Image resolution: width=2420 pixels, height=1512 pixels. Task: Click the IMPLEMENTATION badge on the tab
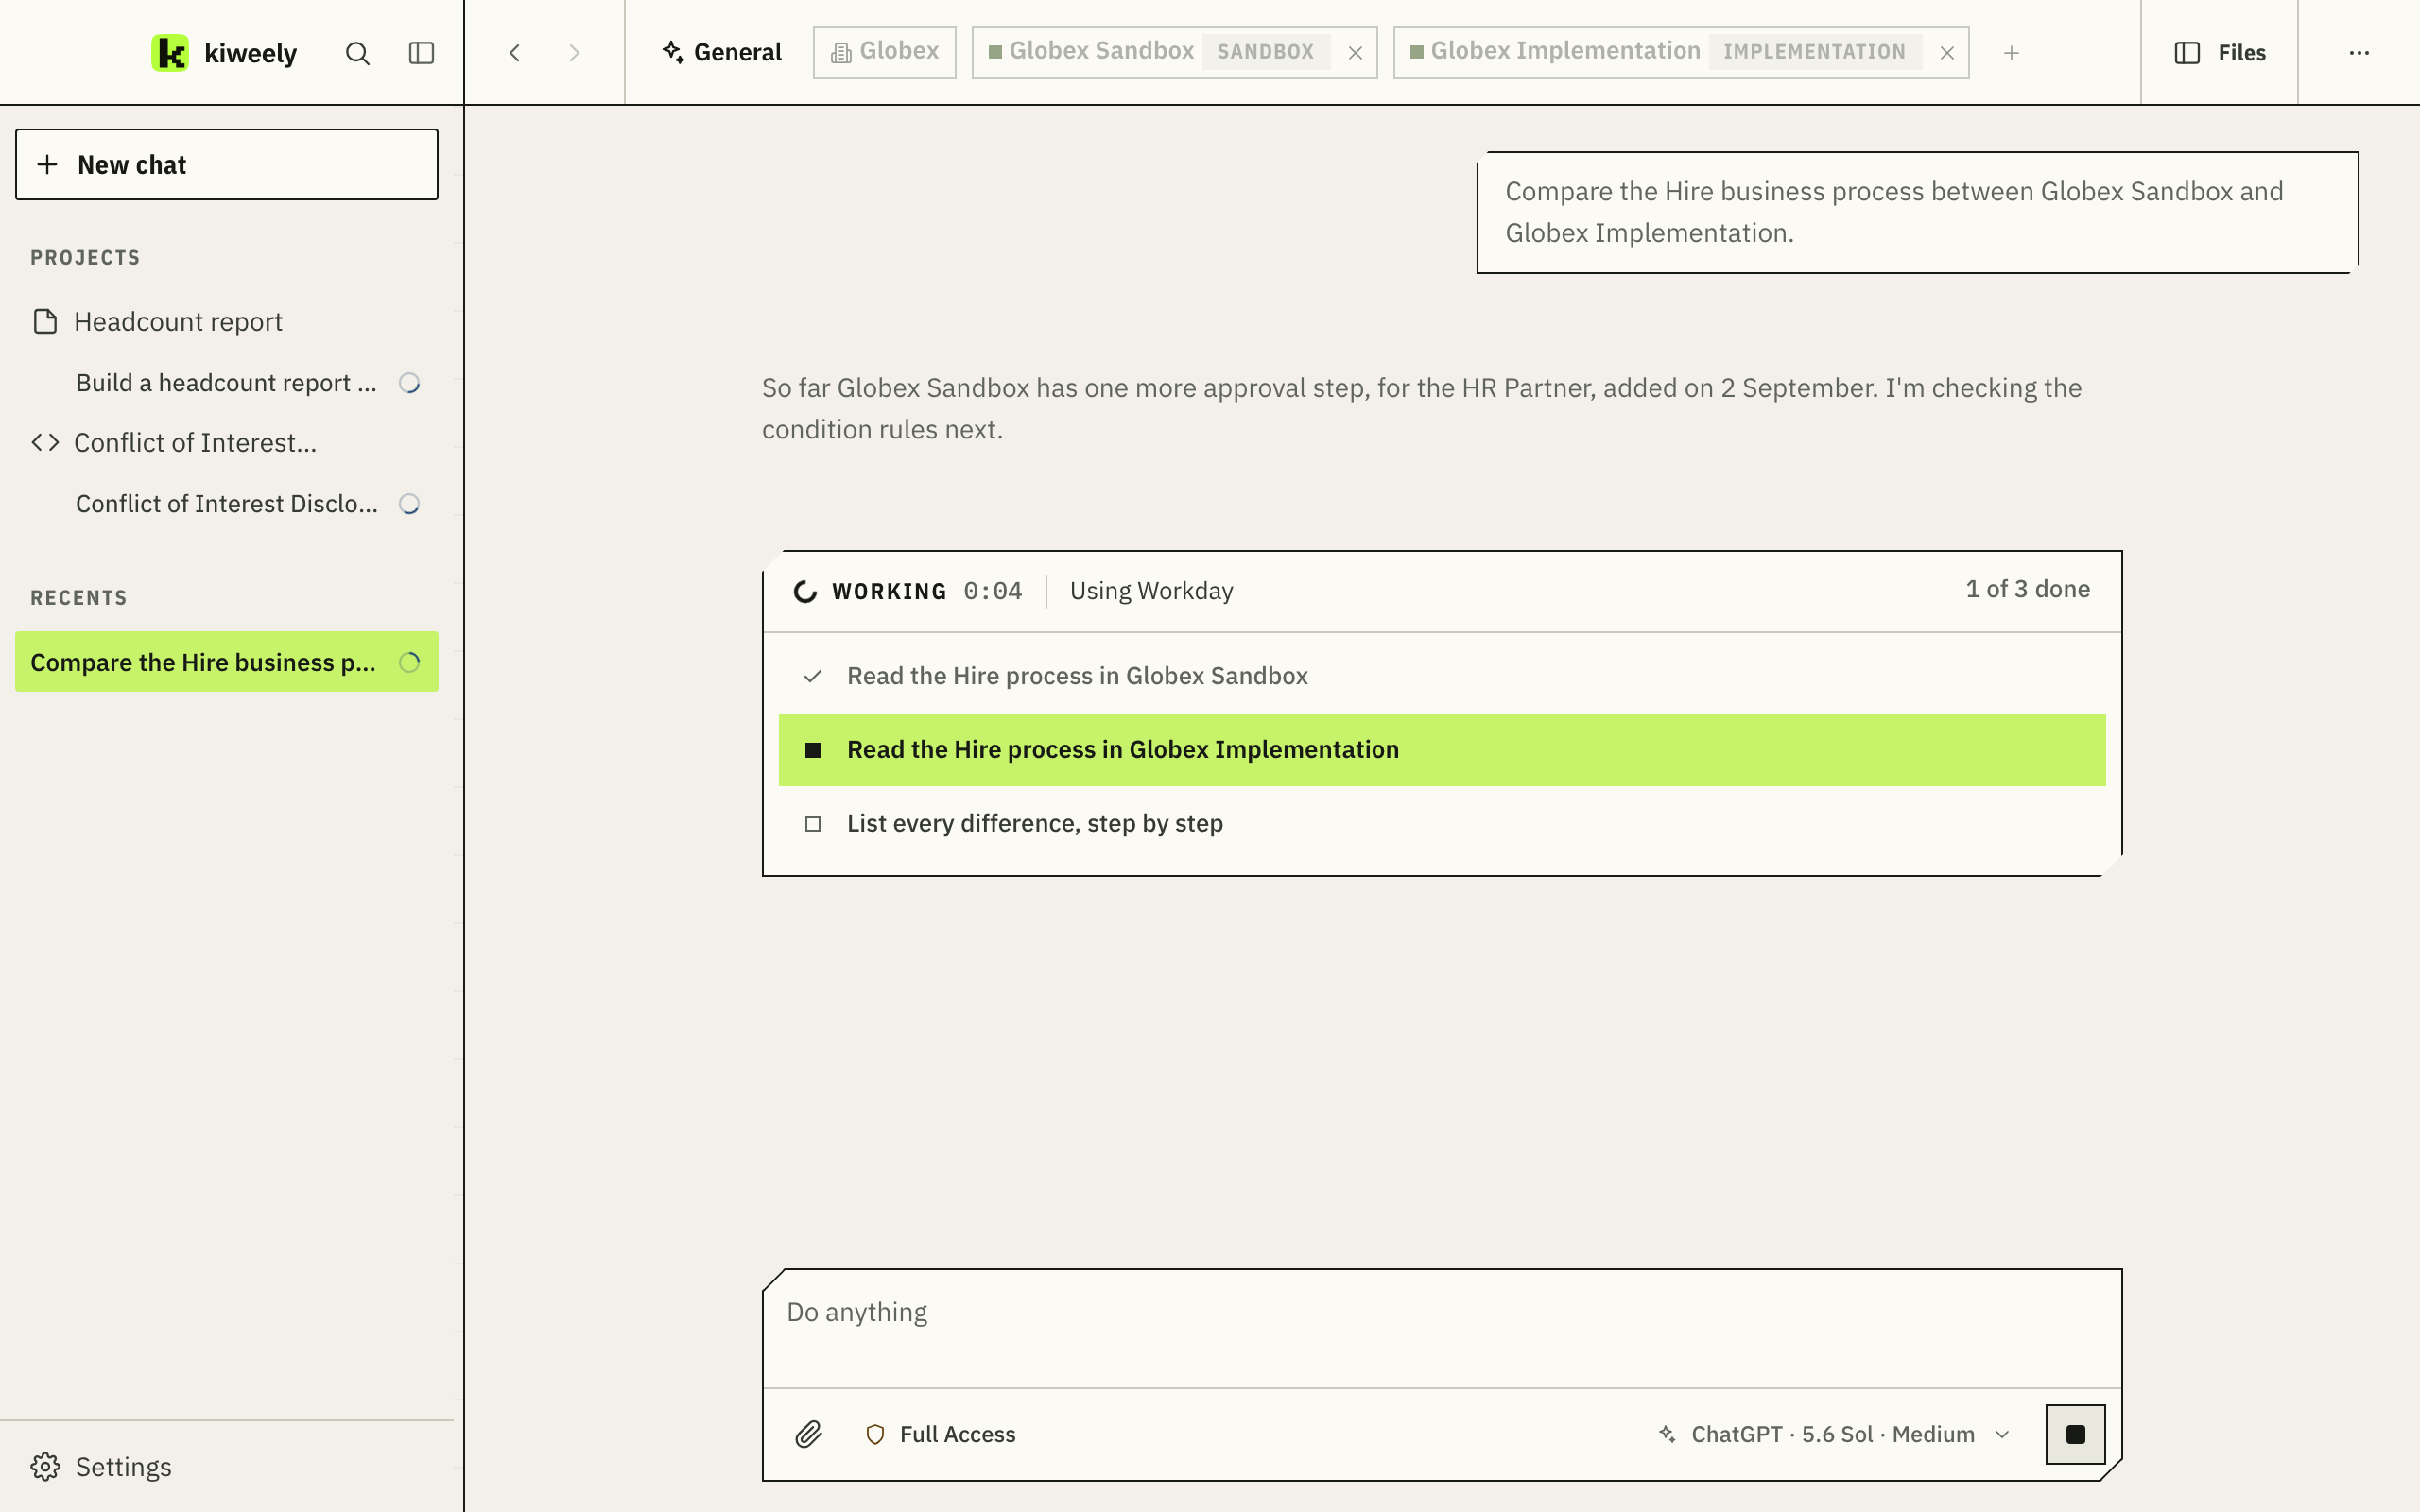click(1814, 52)
